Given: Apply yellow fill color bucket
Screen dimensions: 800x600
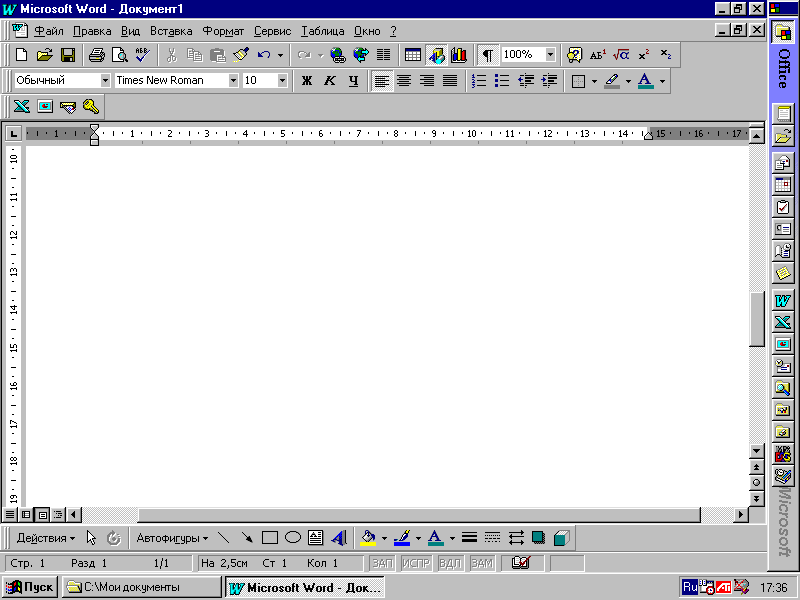Looking at the screenshot, I should point(368,538).
